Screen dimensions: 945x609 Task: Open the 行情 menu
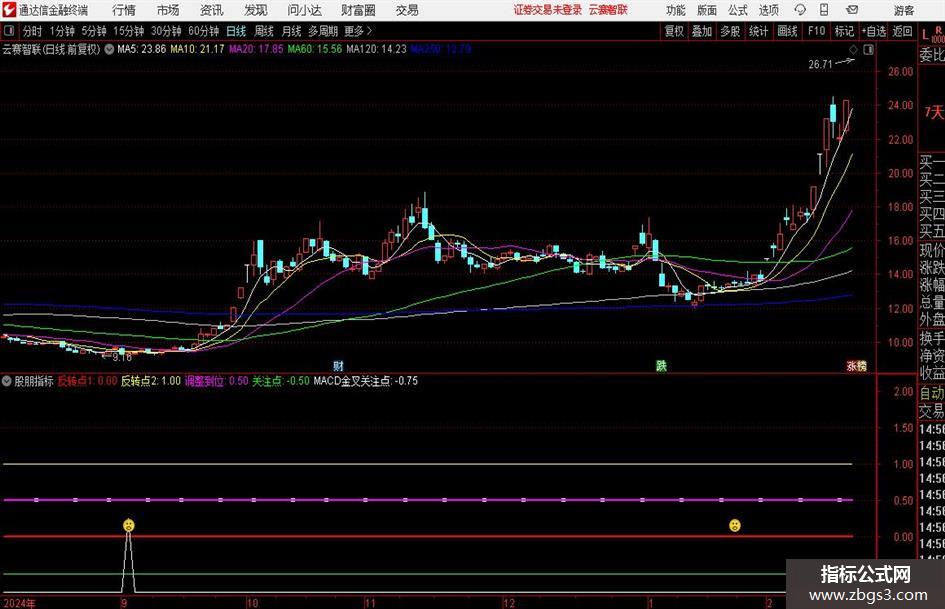pos(124,10)
